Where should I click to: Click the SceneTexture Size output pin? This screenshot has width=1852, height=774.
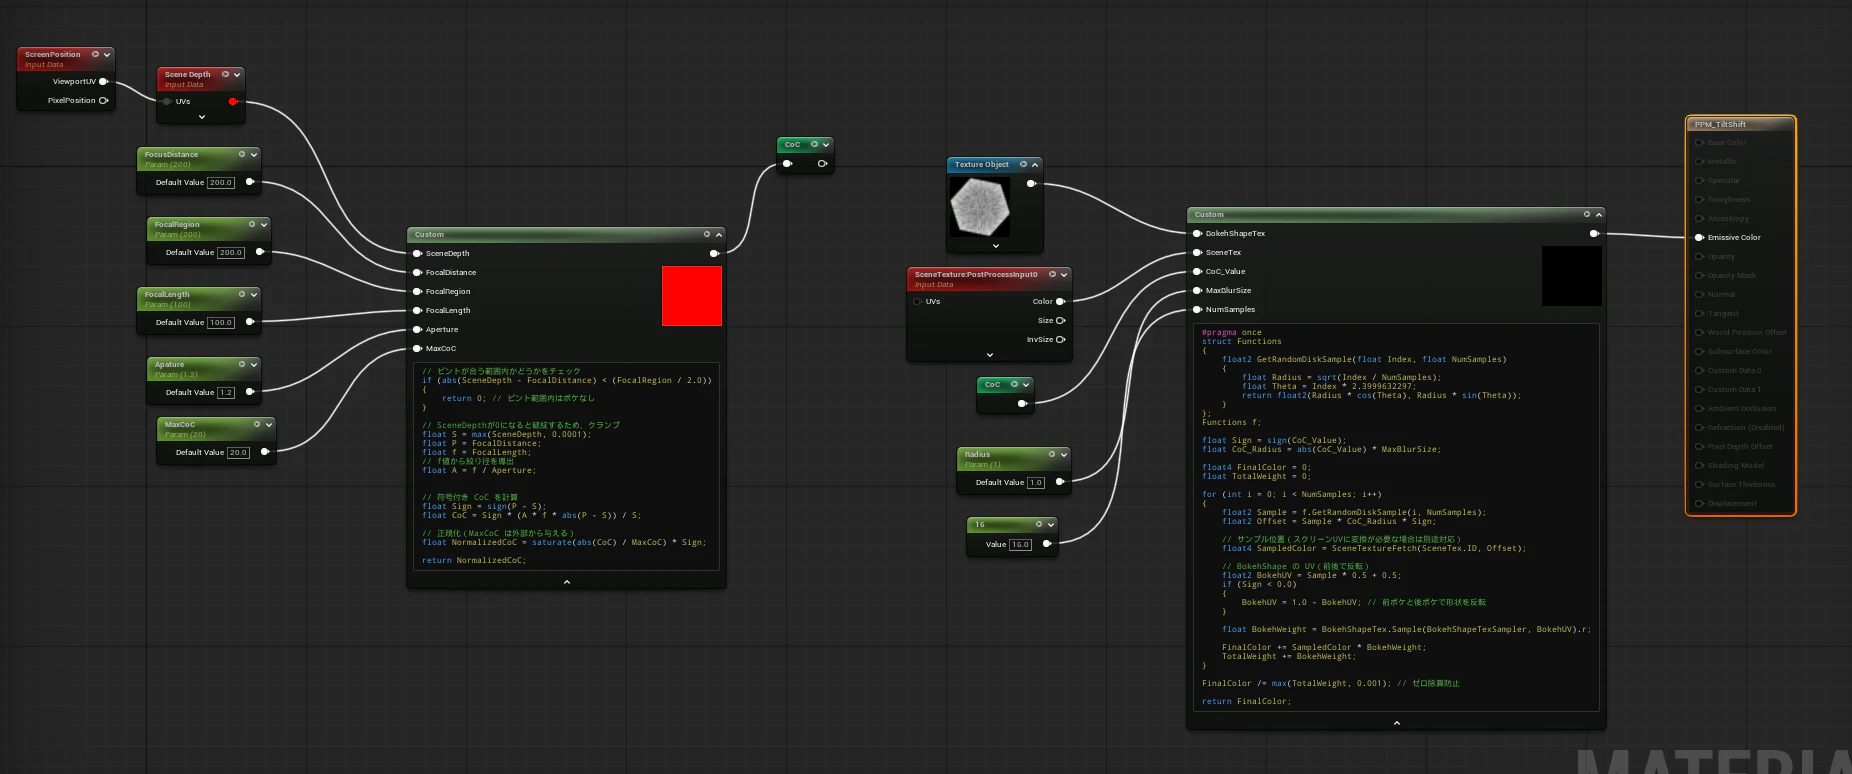click(1060, 320)
